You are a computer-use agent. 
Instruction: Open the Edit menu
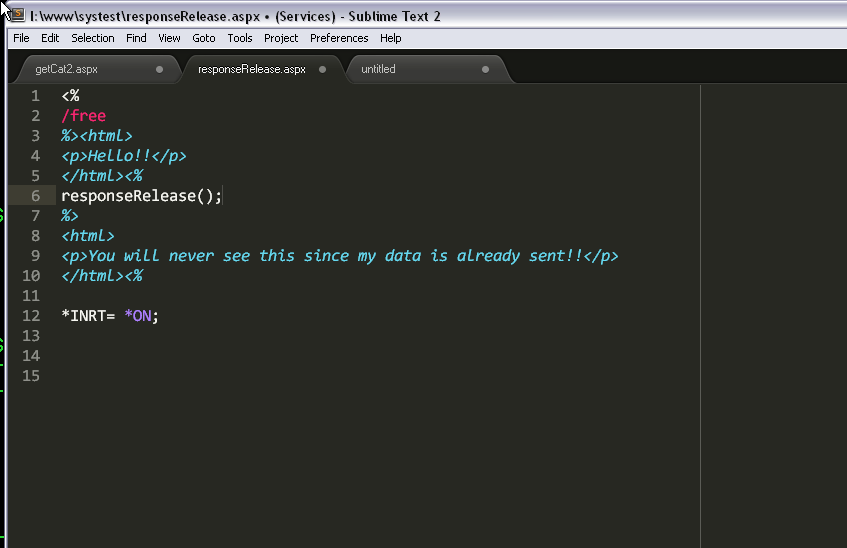(50, 38)
